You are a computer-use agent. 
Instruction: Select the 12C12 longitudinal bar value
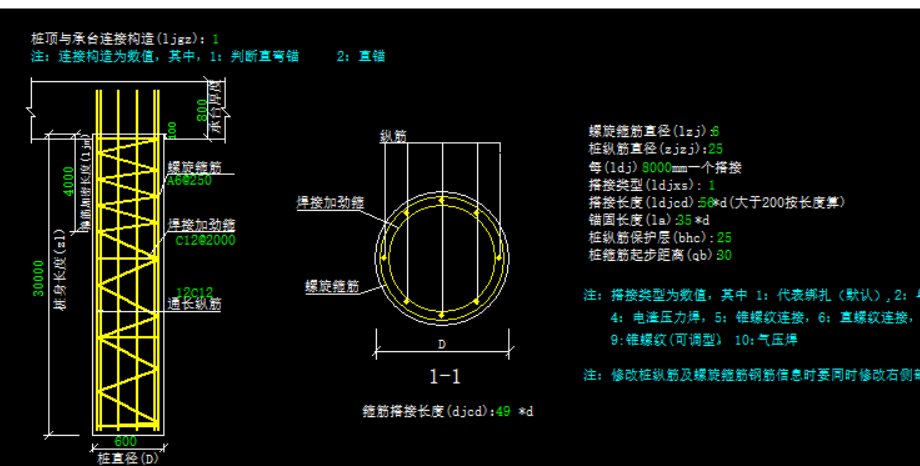tap(195, 292)
